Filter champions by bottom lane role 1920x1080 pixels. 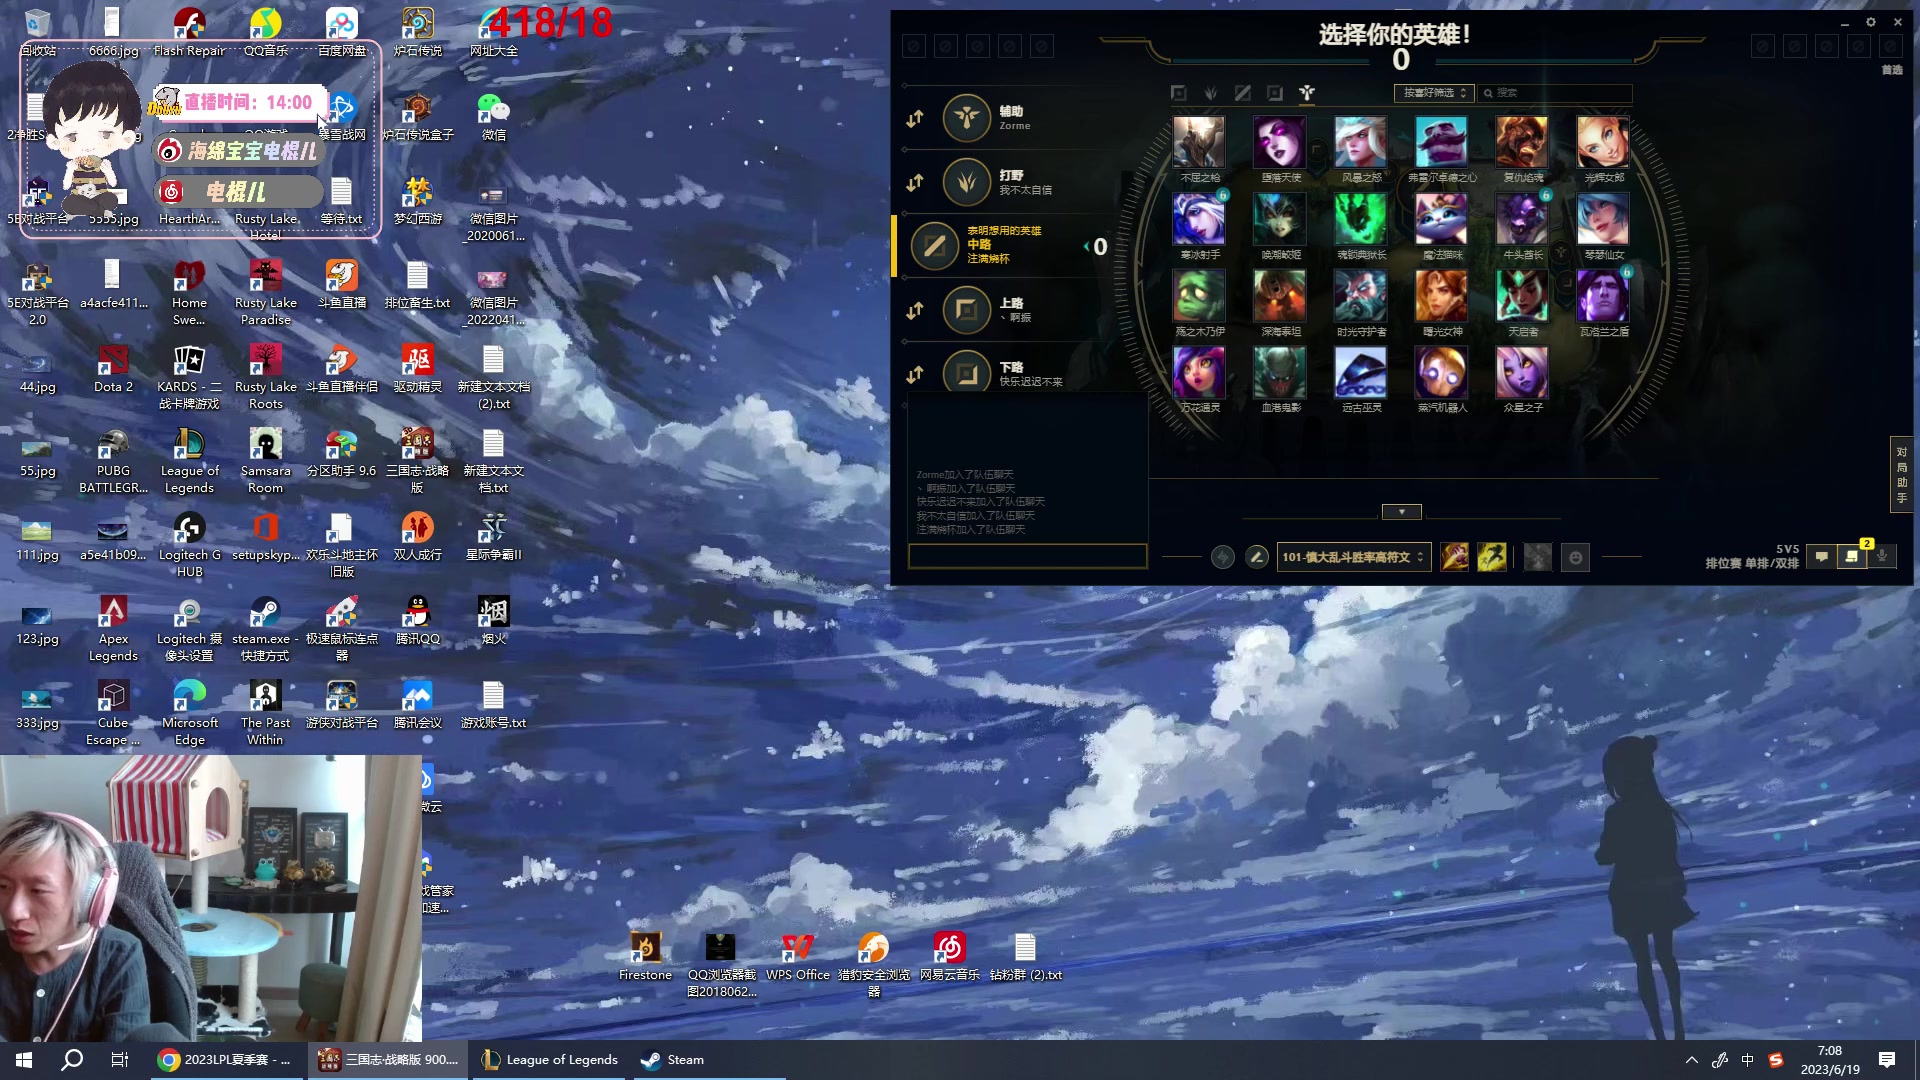pyautogui.click(x=1275, y=93)
